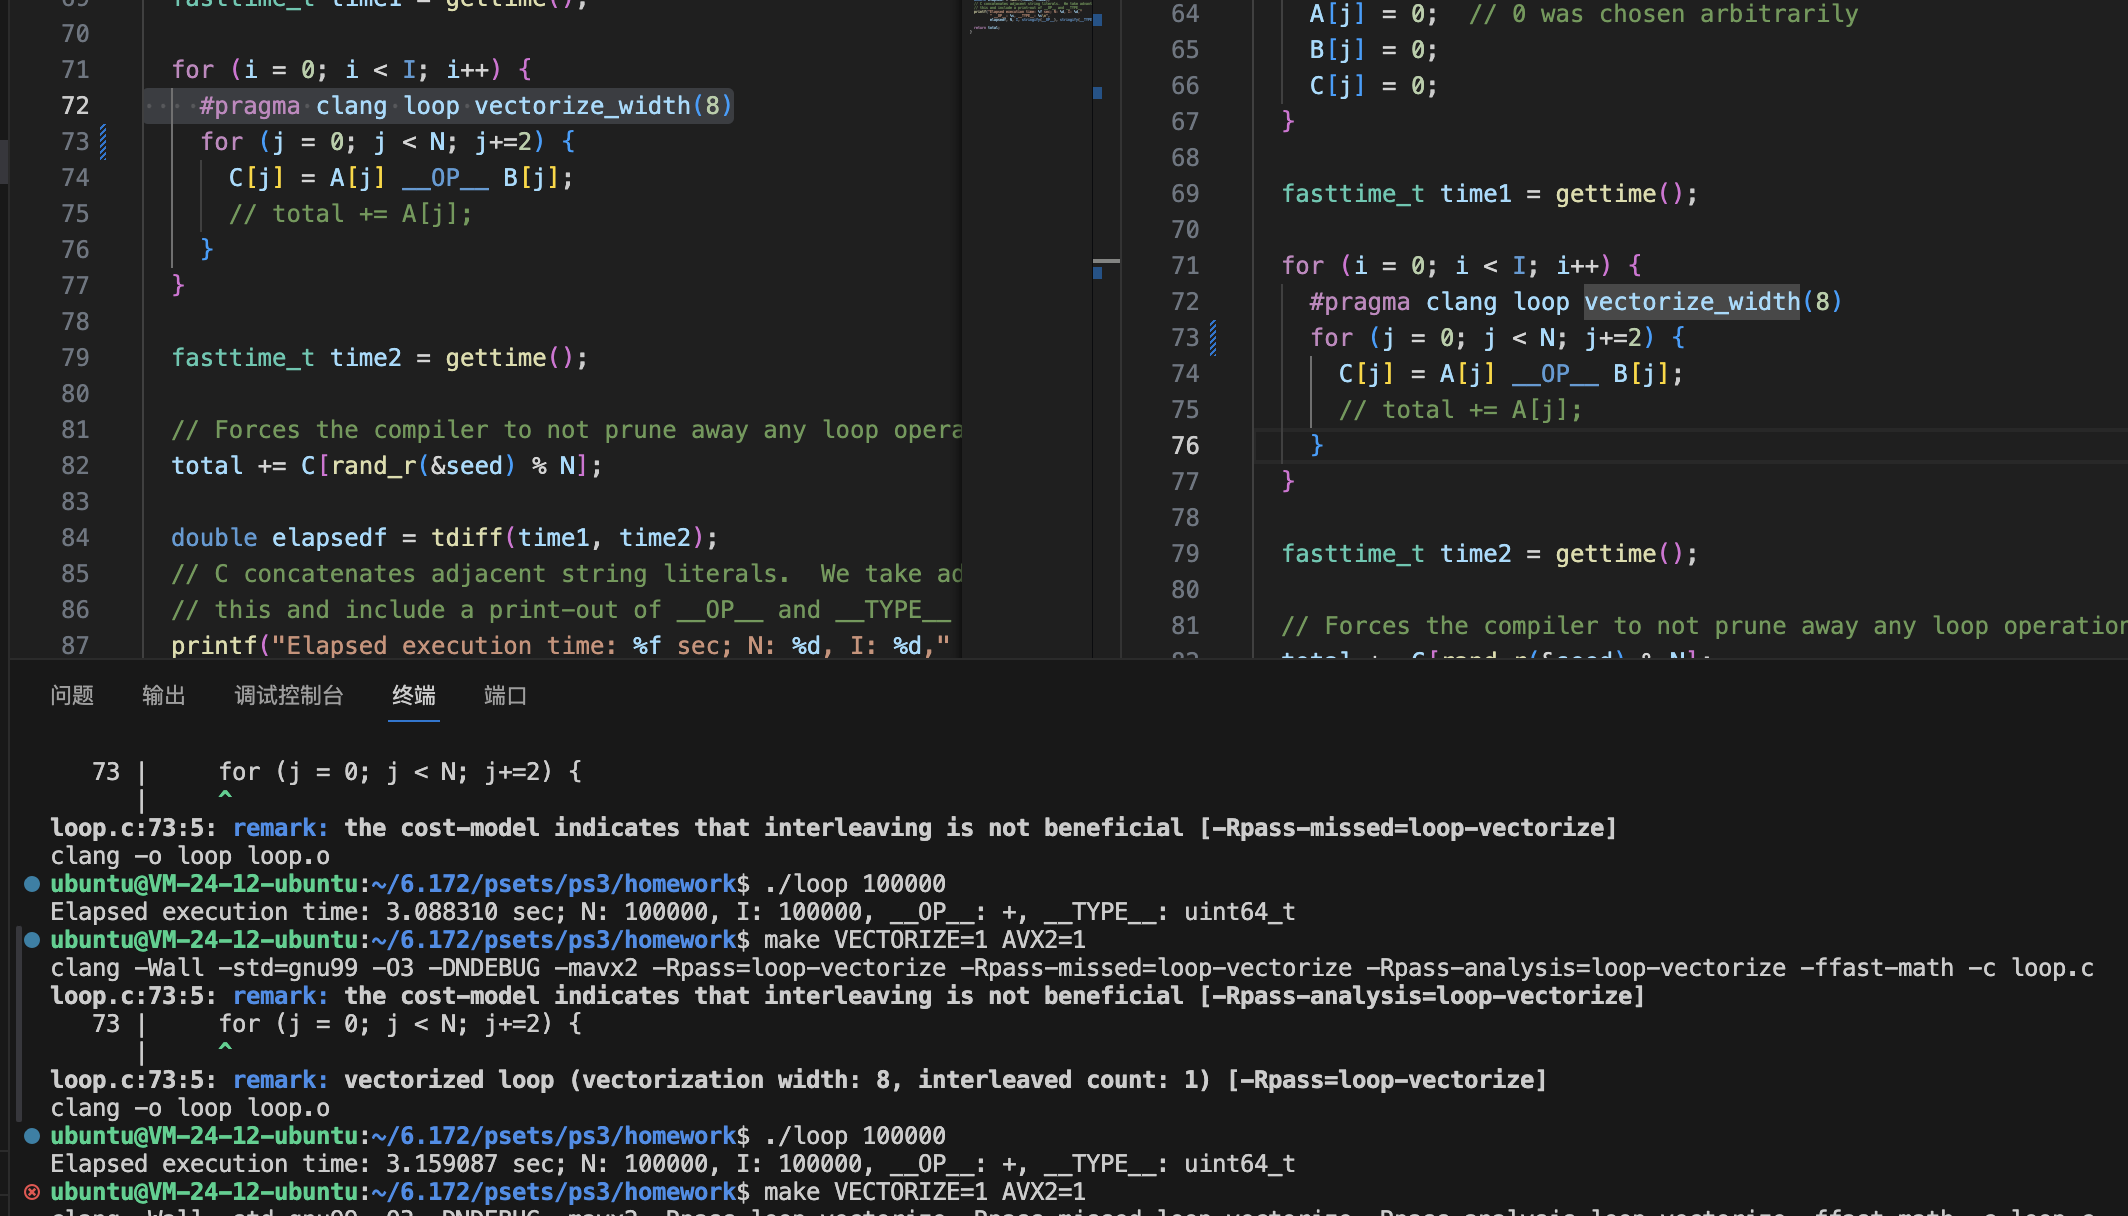Click the blue marker beside the second ./loop command
The width and height of the screenshot is (2128, 1216).
tap(32, 1136)
